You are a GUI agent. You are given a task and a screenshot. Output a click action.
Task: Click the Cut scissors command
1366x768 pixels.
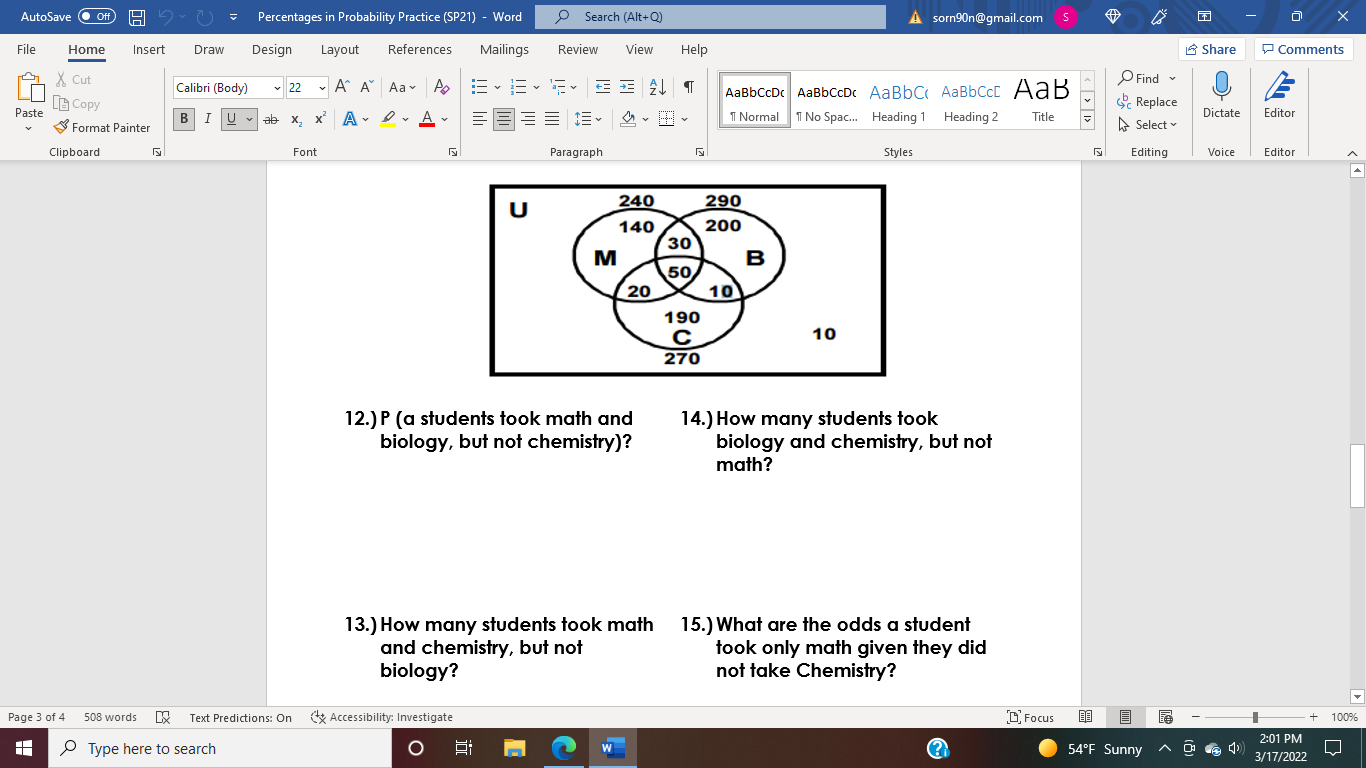pyautogui.click(x=73, y=79)
